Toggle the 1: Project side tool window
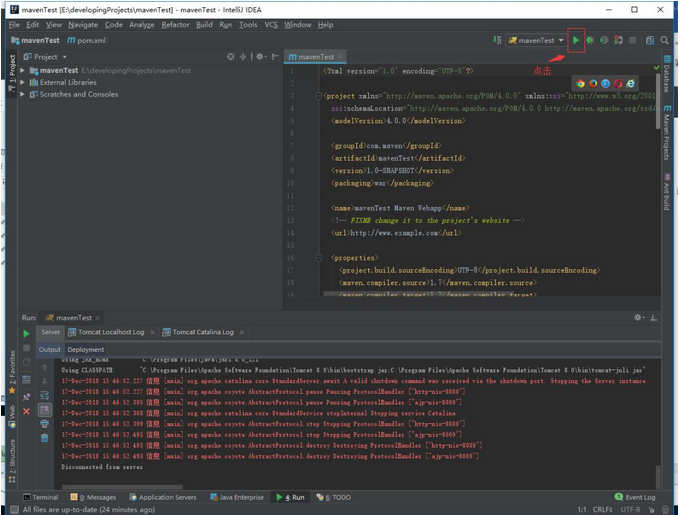The image size is (681, 515). click(12, 72)
